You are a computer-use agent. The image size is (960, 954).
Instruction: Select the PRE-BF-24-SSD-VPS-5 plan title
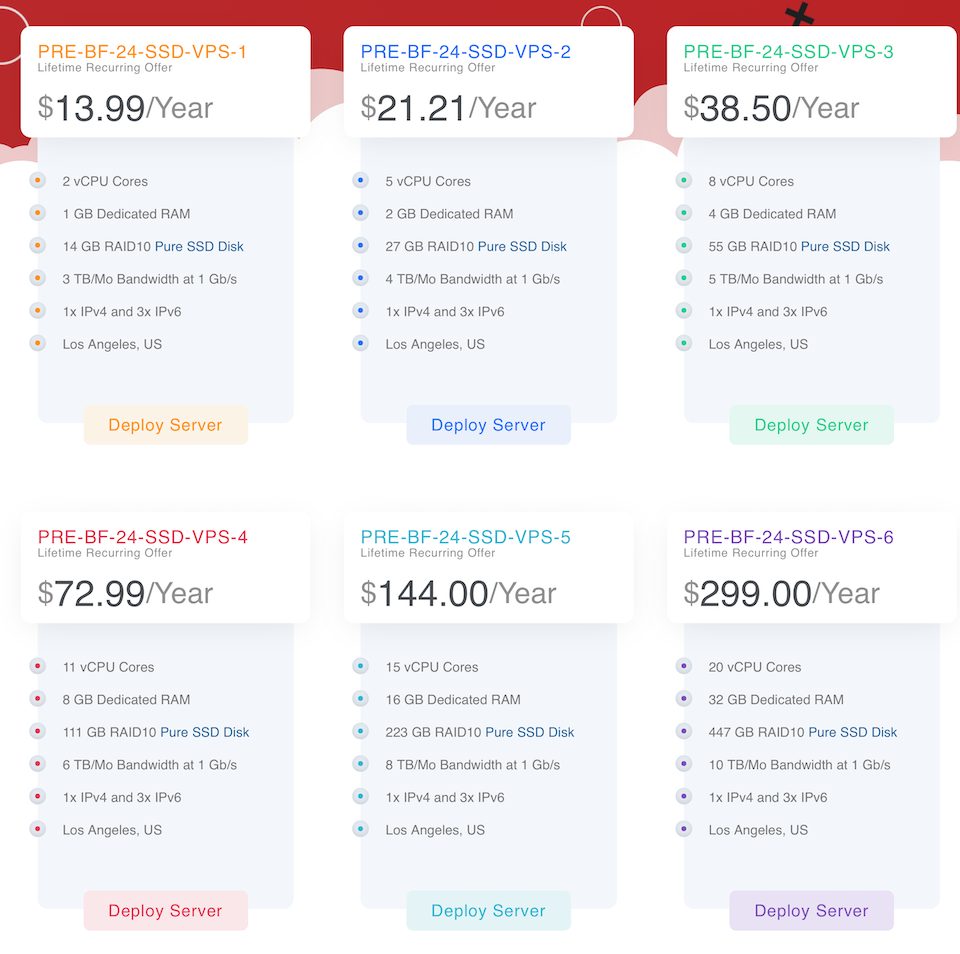pyautogui.click(x=465, y=537)
